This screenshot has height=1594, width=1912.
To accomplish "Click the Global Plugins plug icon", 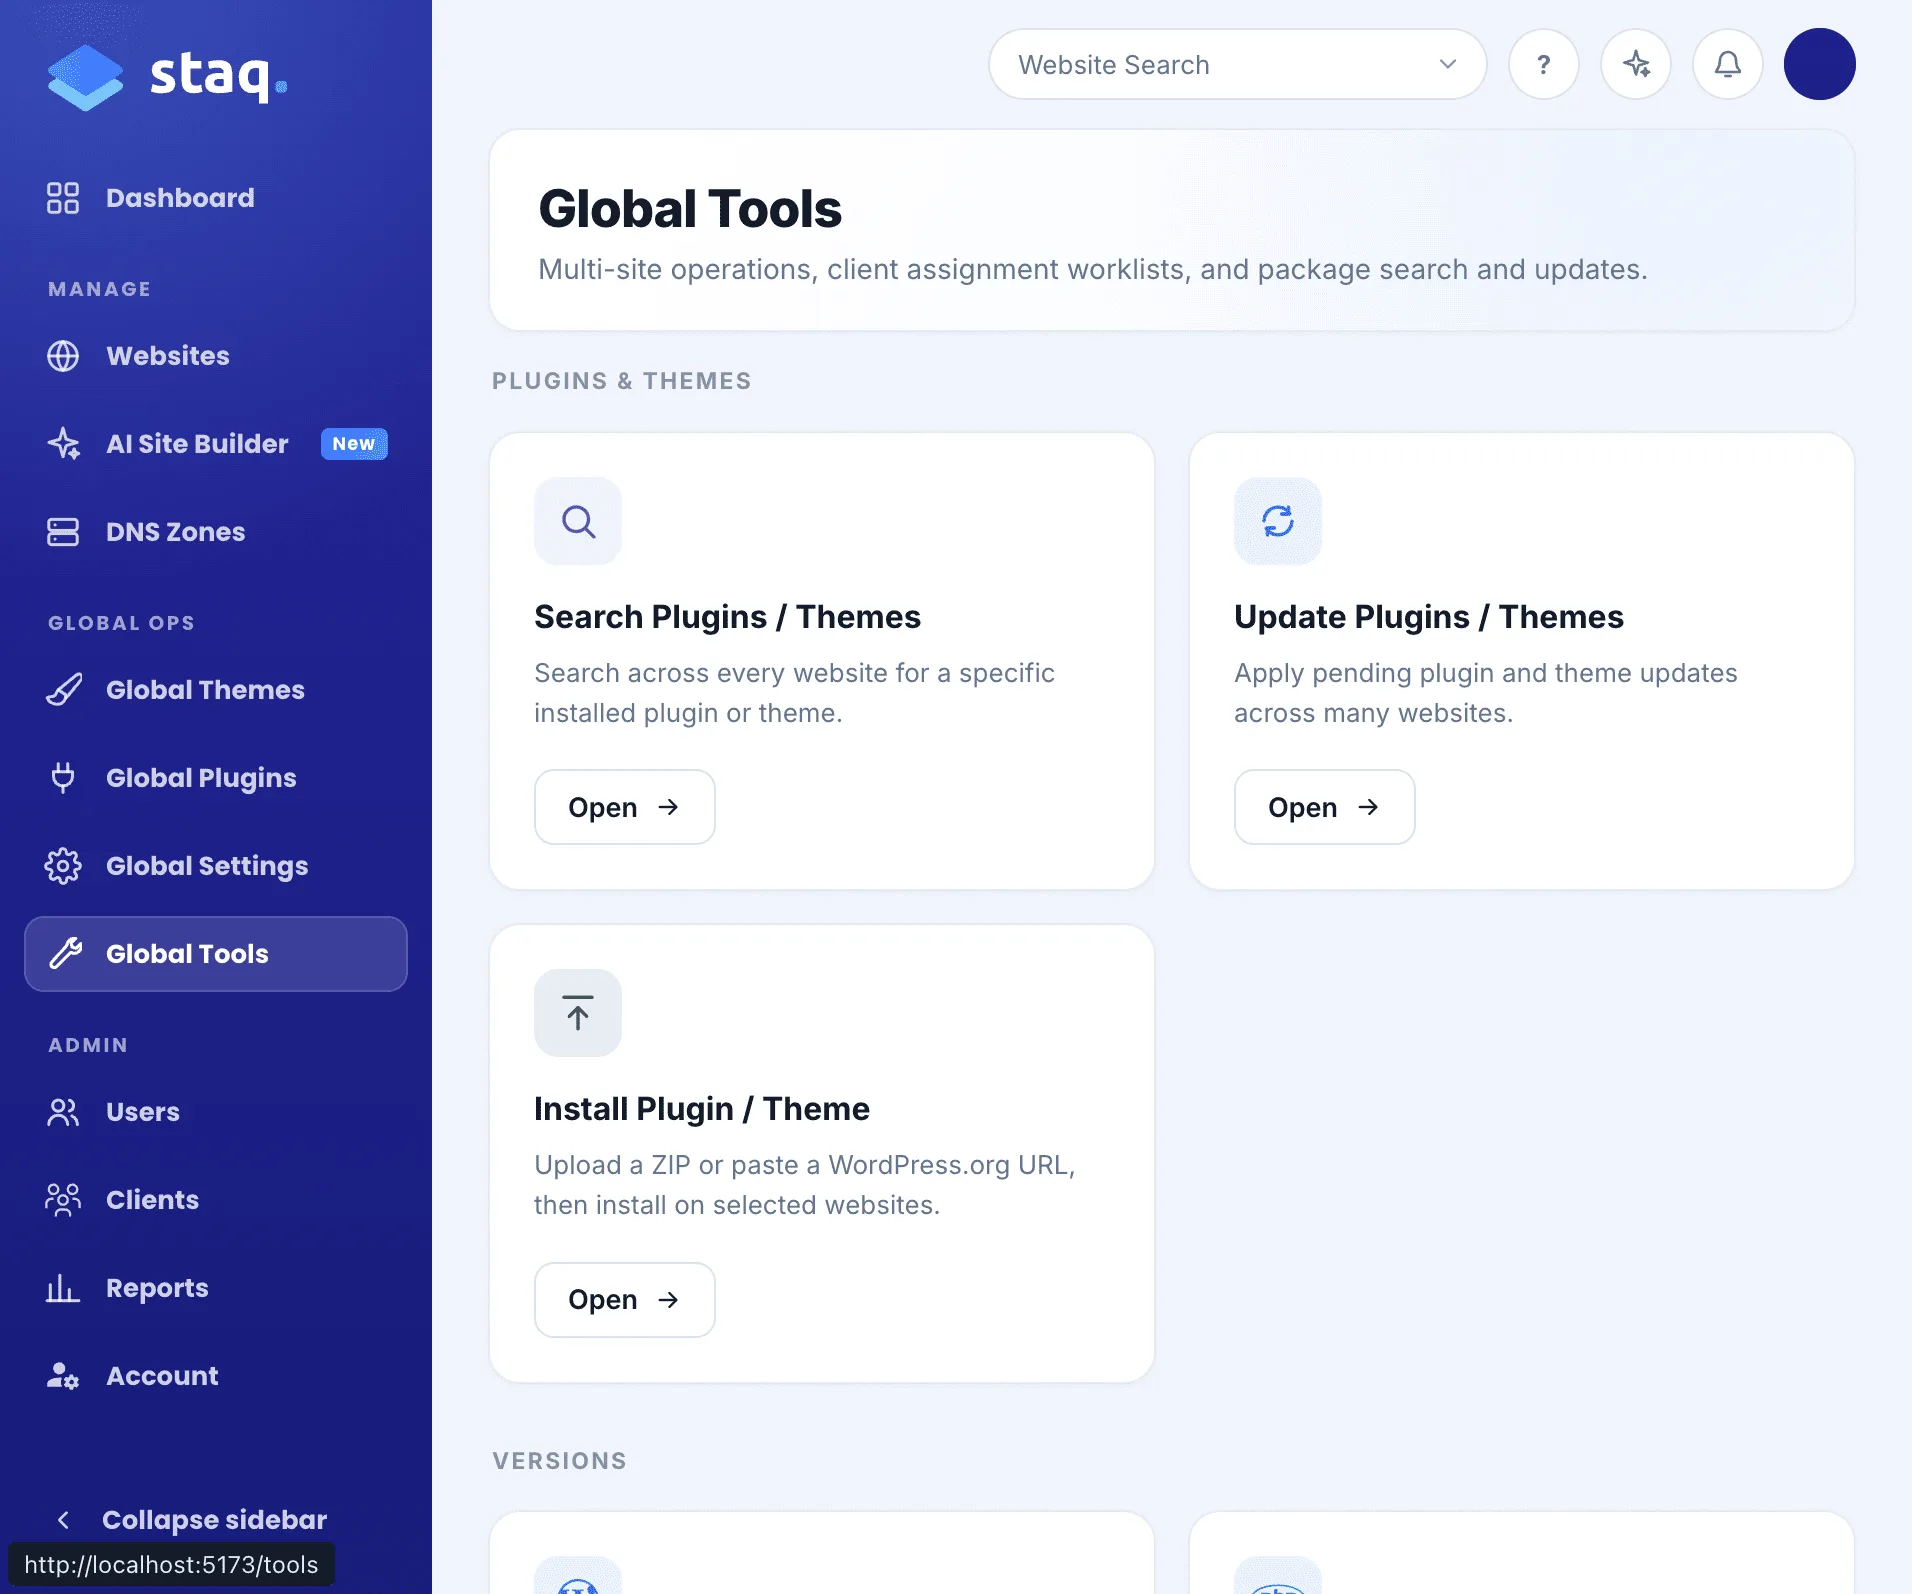I will coord(63,778).
